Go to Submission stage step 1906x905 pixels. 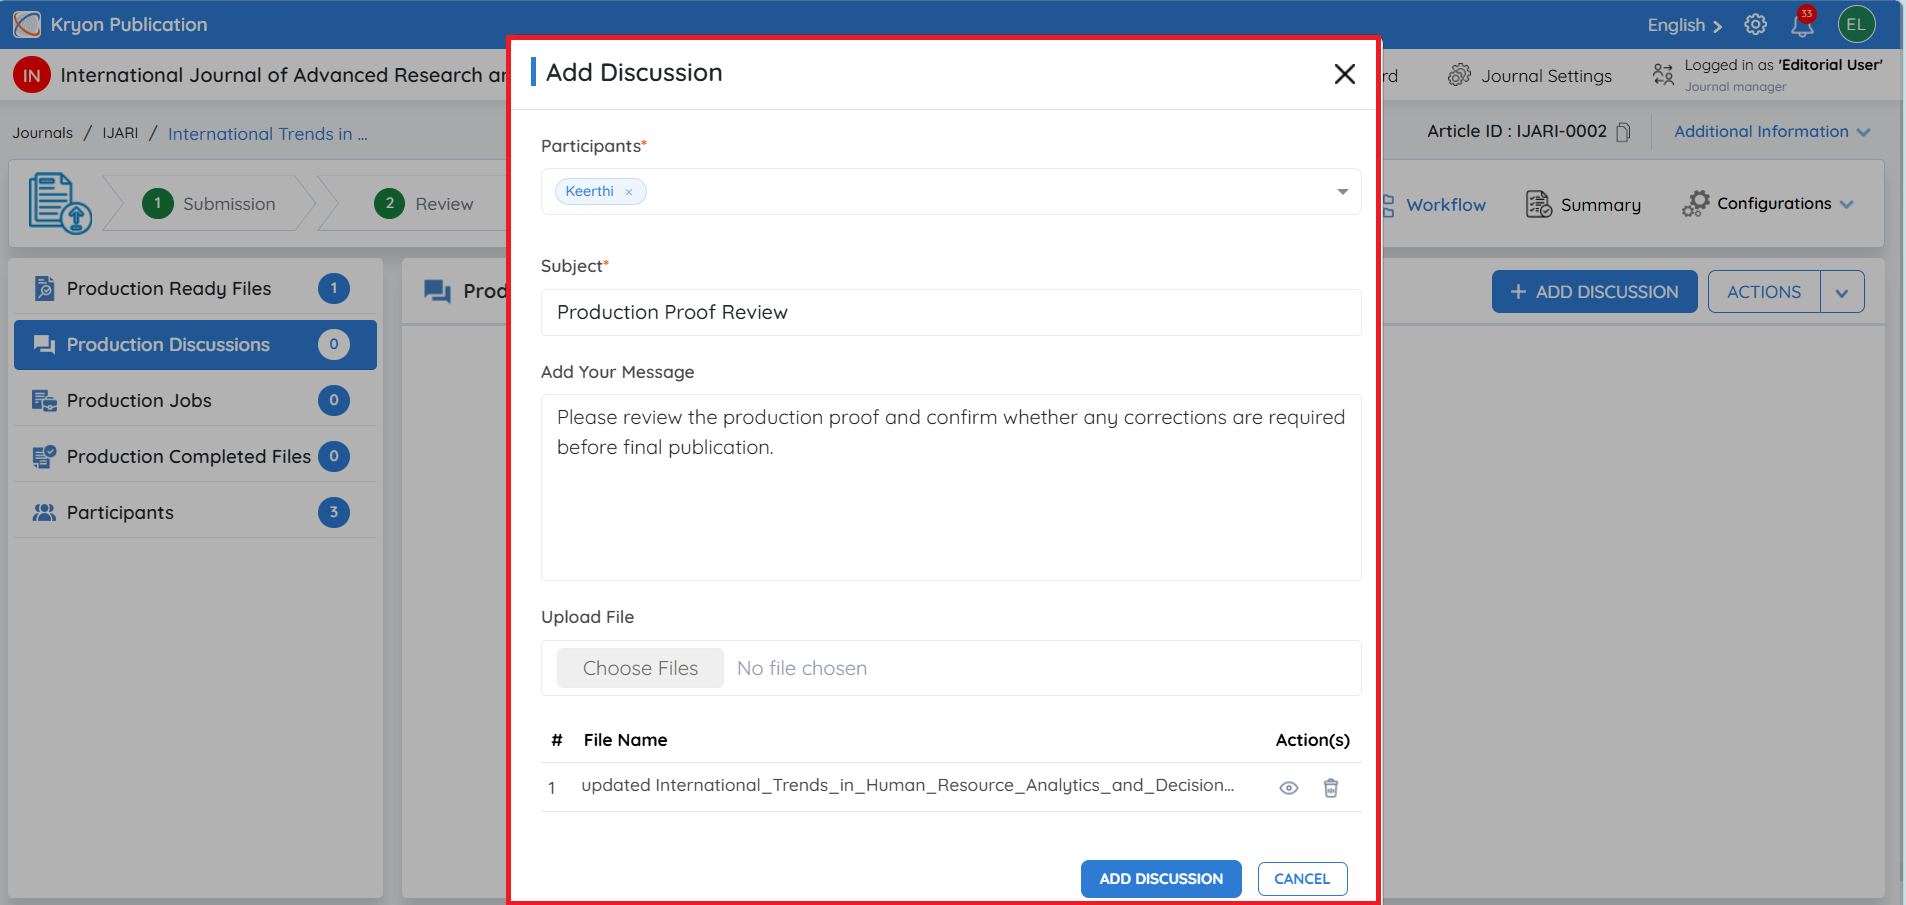(209, 204)
